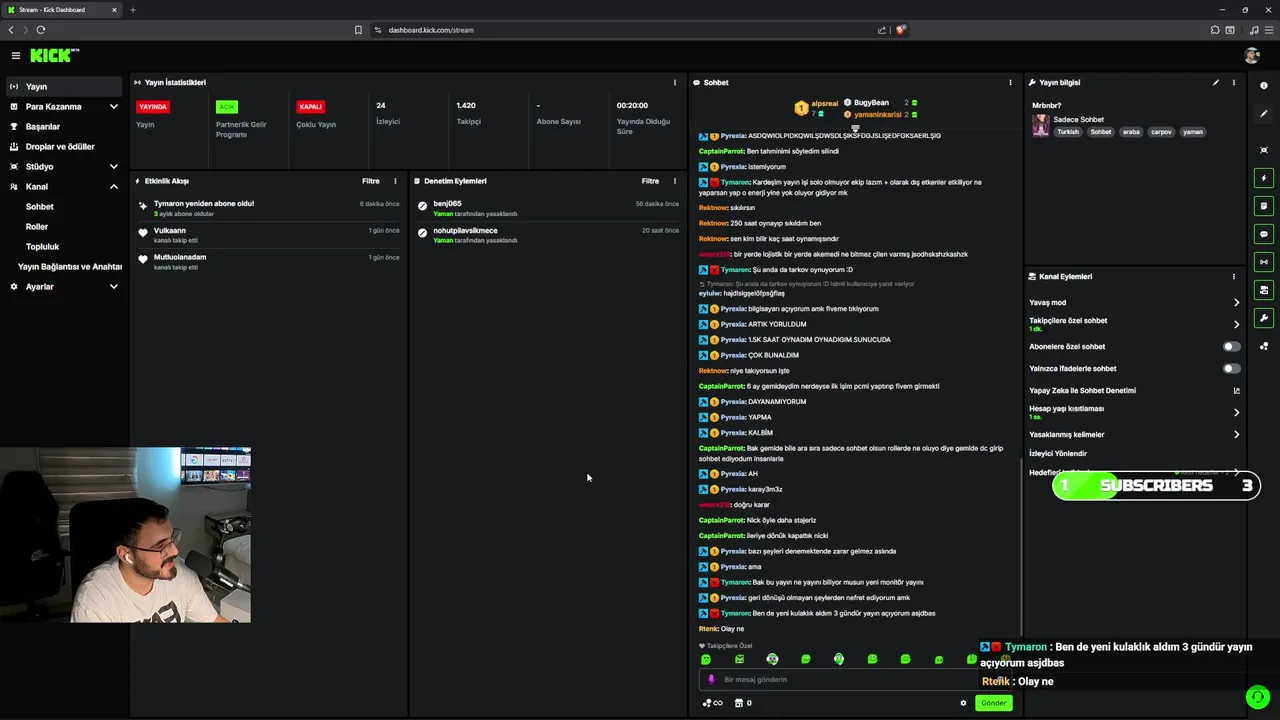Screen dimensions: 1280x720
Task: Click the browser share icon in the address bar
Action: (x=882, y=30)
